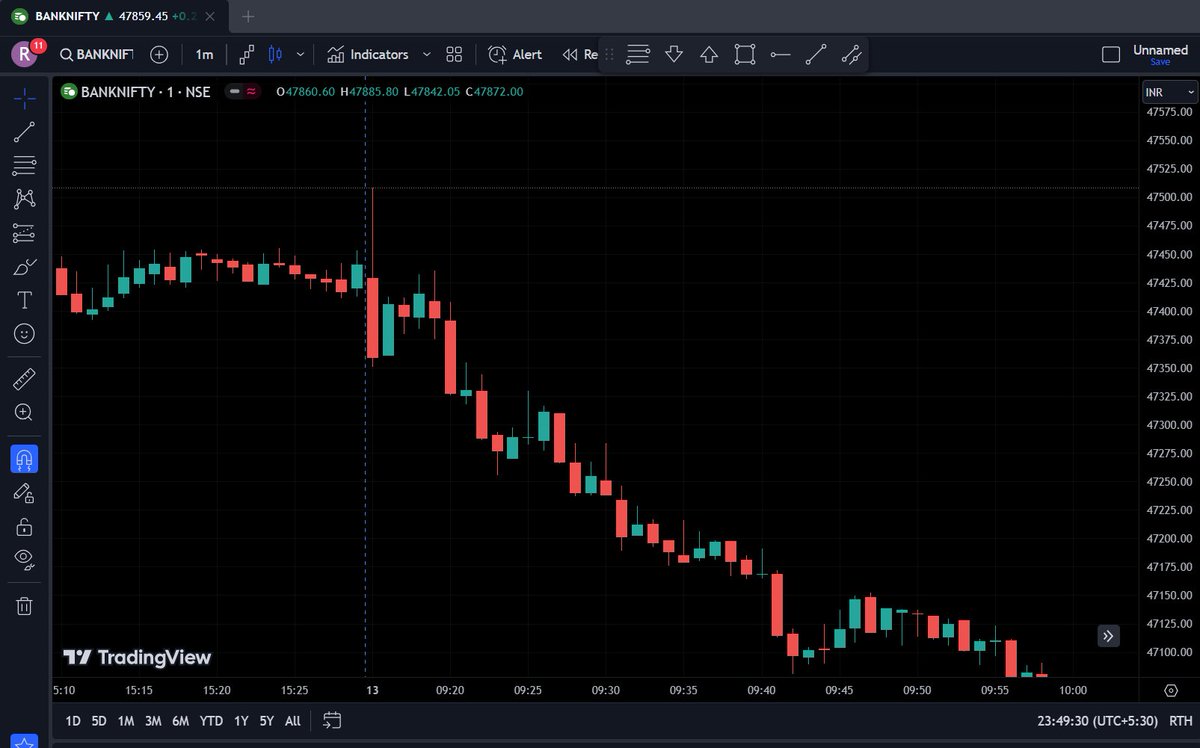Select the horizontal line tool in floating toolbar
This screenshot has width=1200, height=748.
click(780, 54)
